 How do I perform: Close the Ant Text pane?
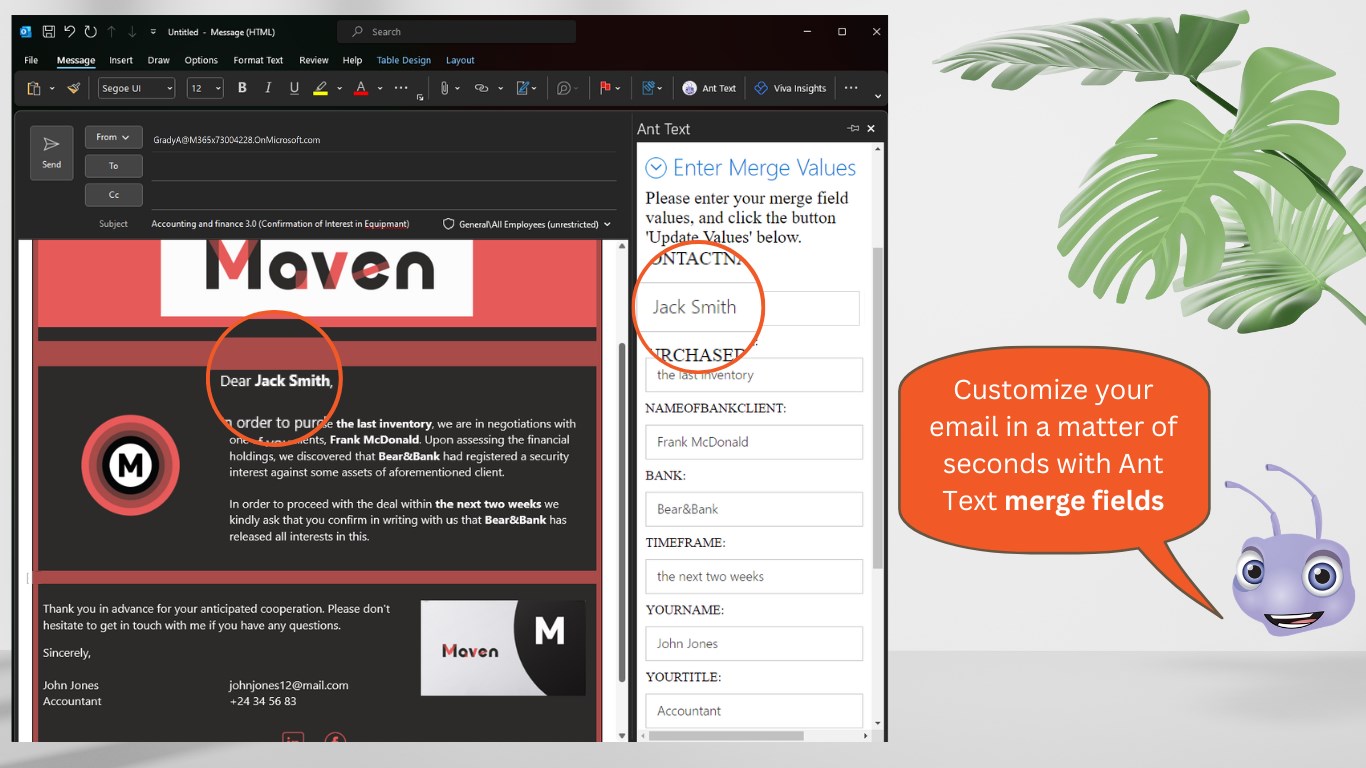click(x=871, y=129)
